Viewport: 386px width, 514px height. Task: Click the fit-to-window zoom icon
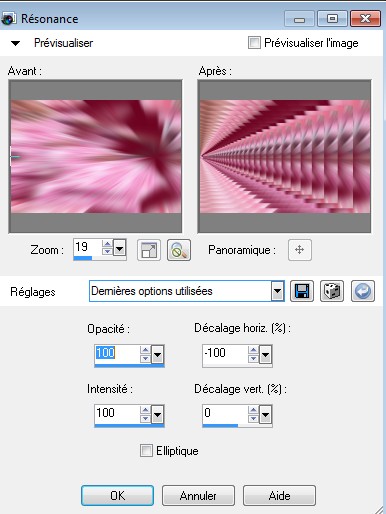(x=149, y=250)
